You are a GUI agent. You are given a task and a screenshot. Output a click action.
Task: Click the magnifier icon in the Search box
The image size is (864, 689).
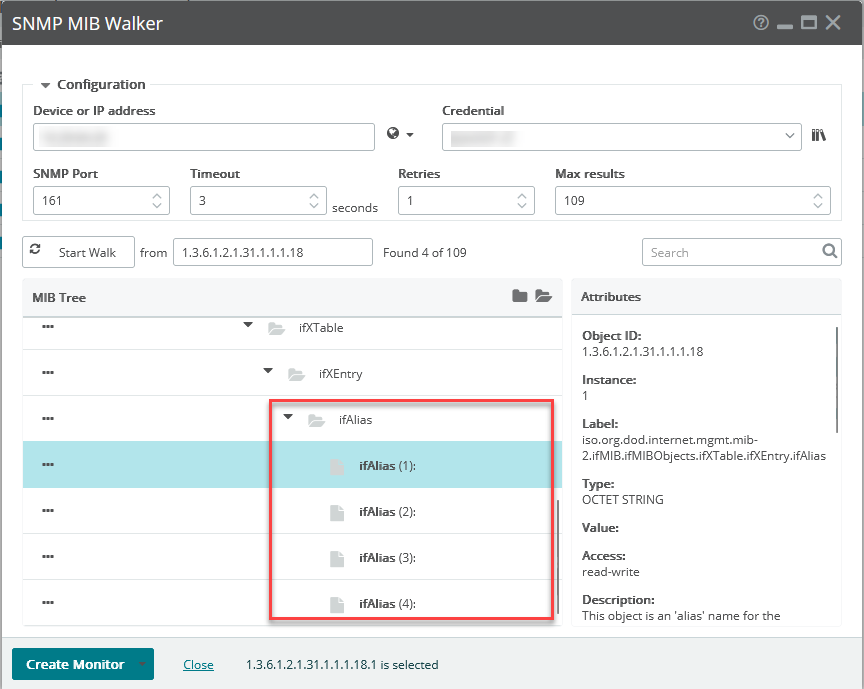tap(829, 252)
